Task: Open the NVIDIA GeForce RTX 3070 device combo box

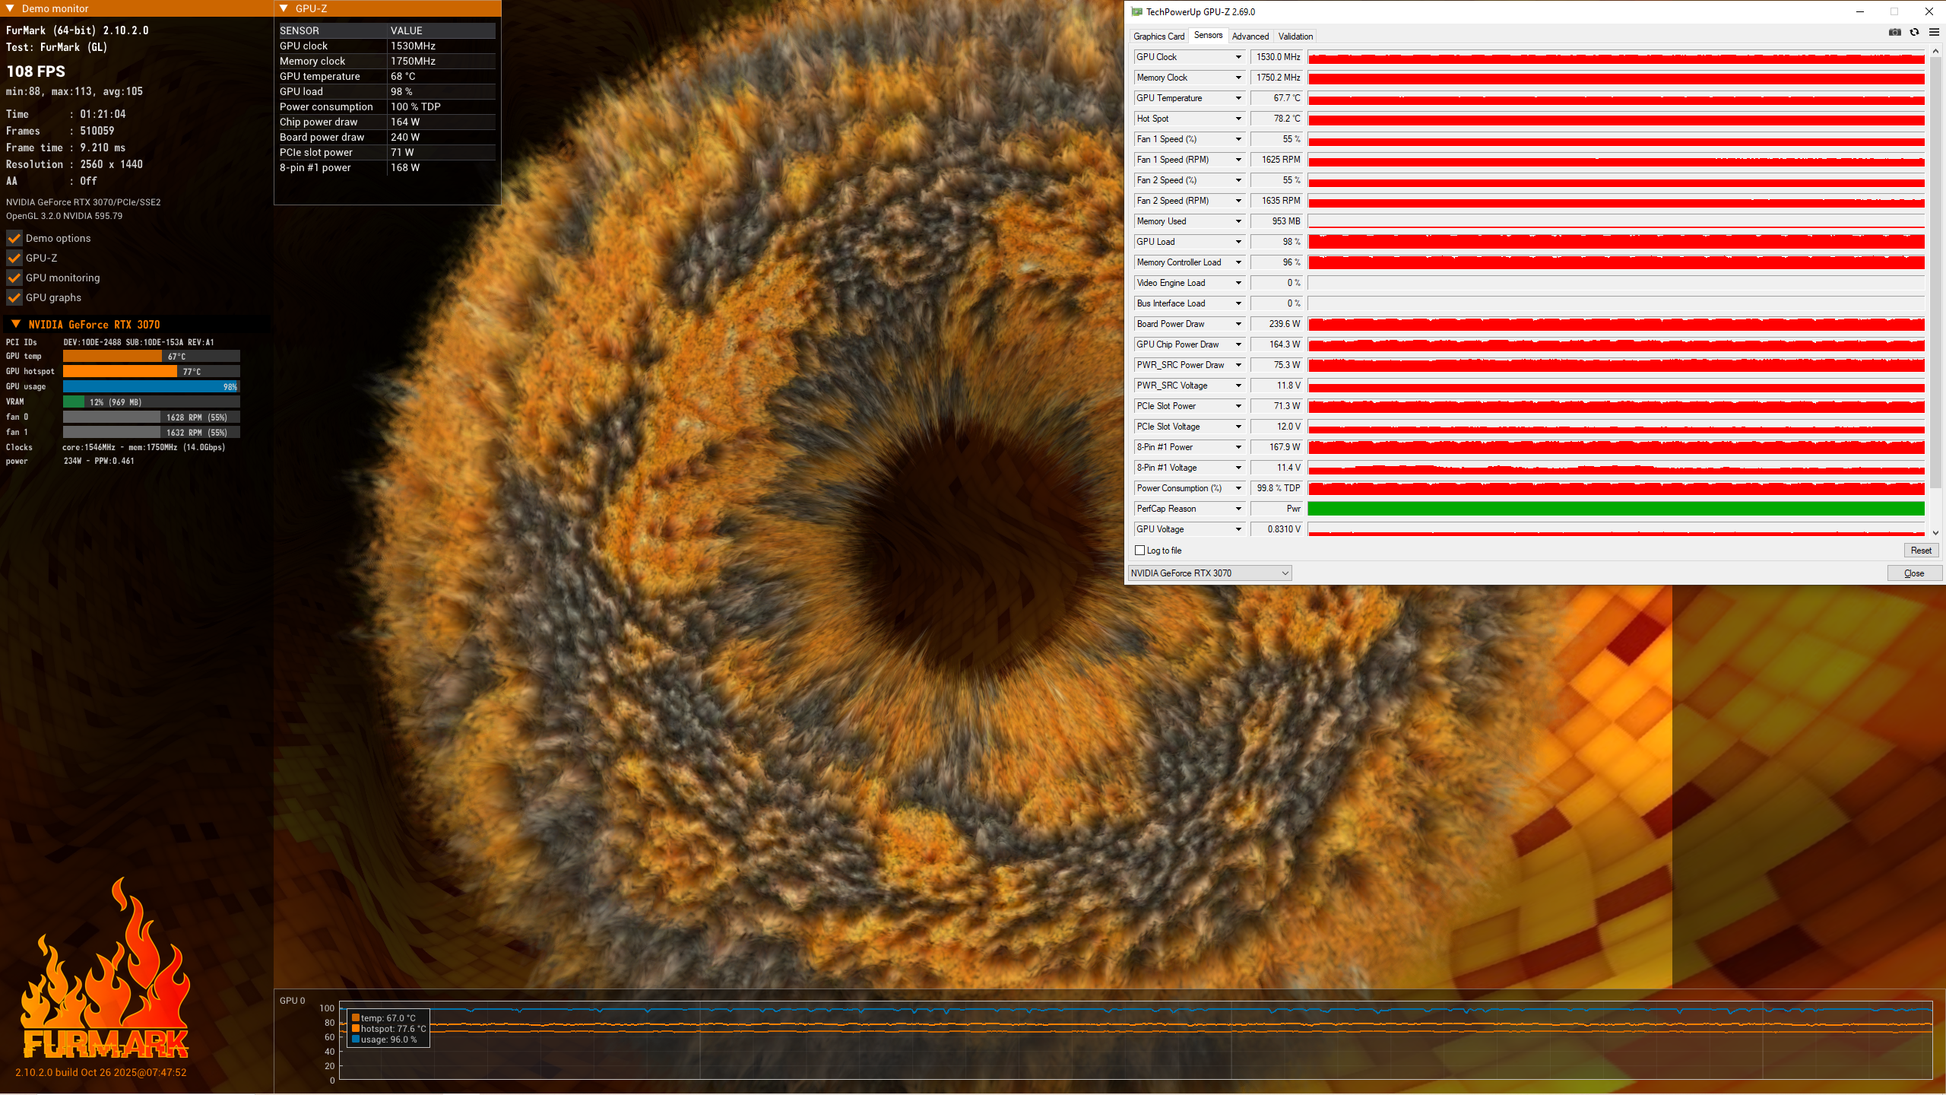Action: click(1210, 573)
